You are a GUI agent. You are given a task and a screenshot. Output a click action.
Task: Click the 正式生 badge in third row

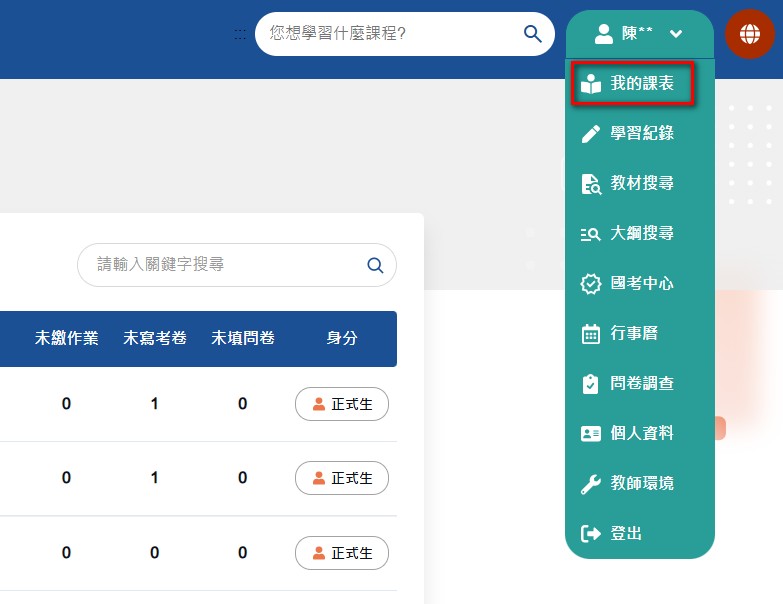click(342, 553)
